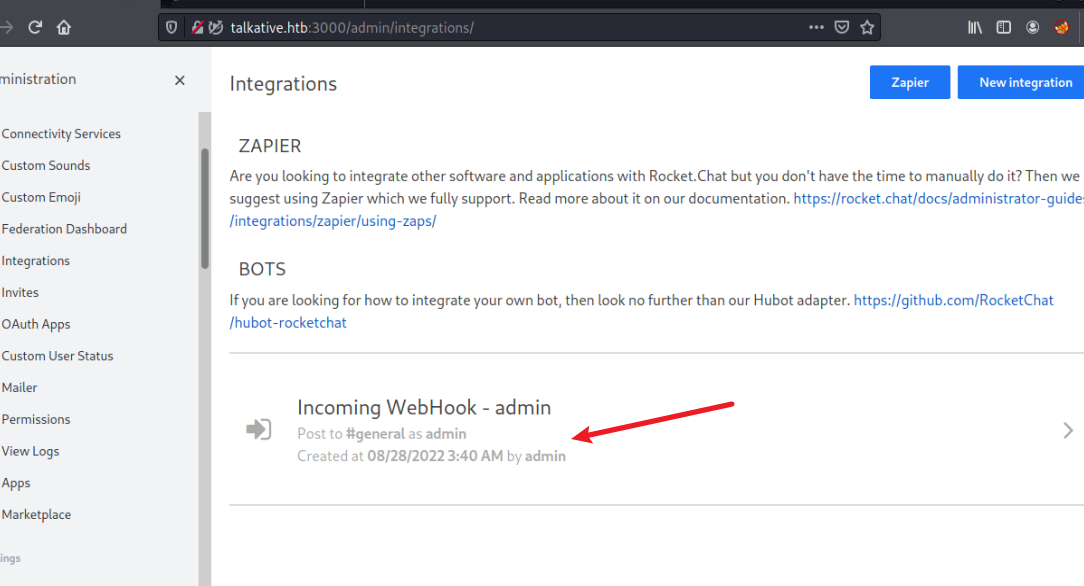This screenshot has height=586, width=1084.
Task: Open Custom User Status page
Action: [57, 357]
